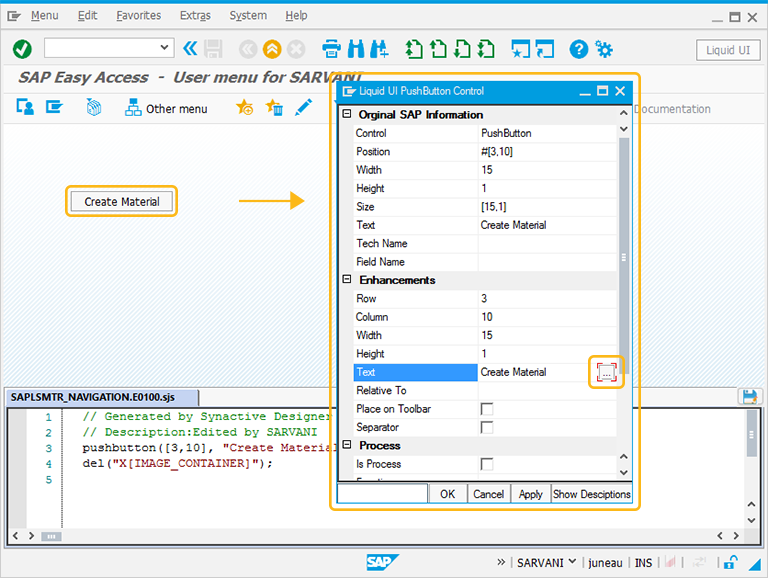Toggle the Separator checkbox

487,427
